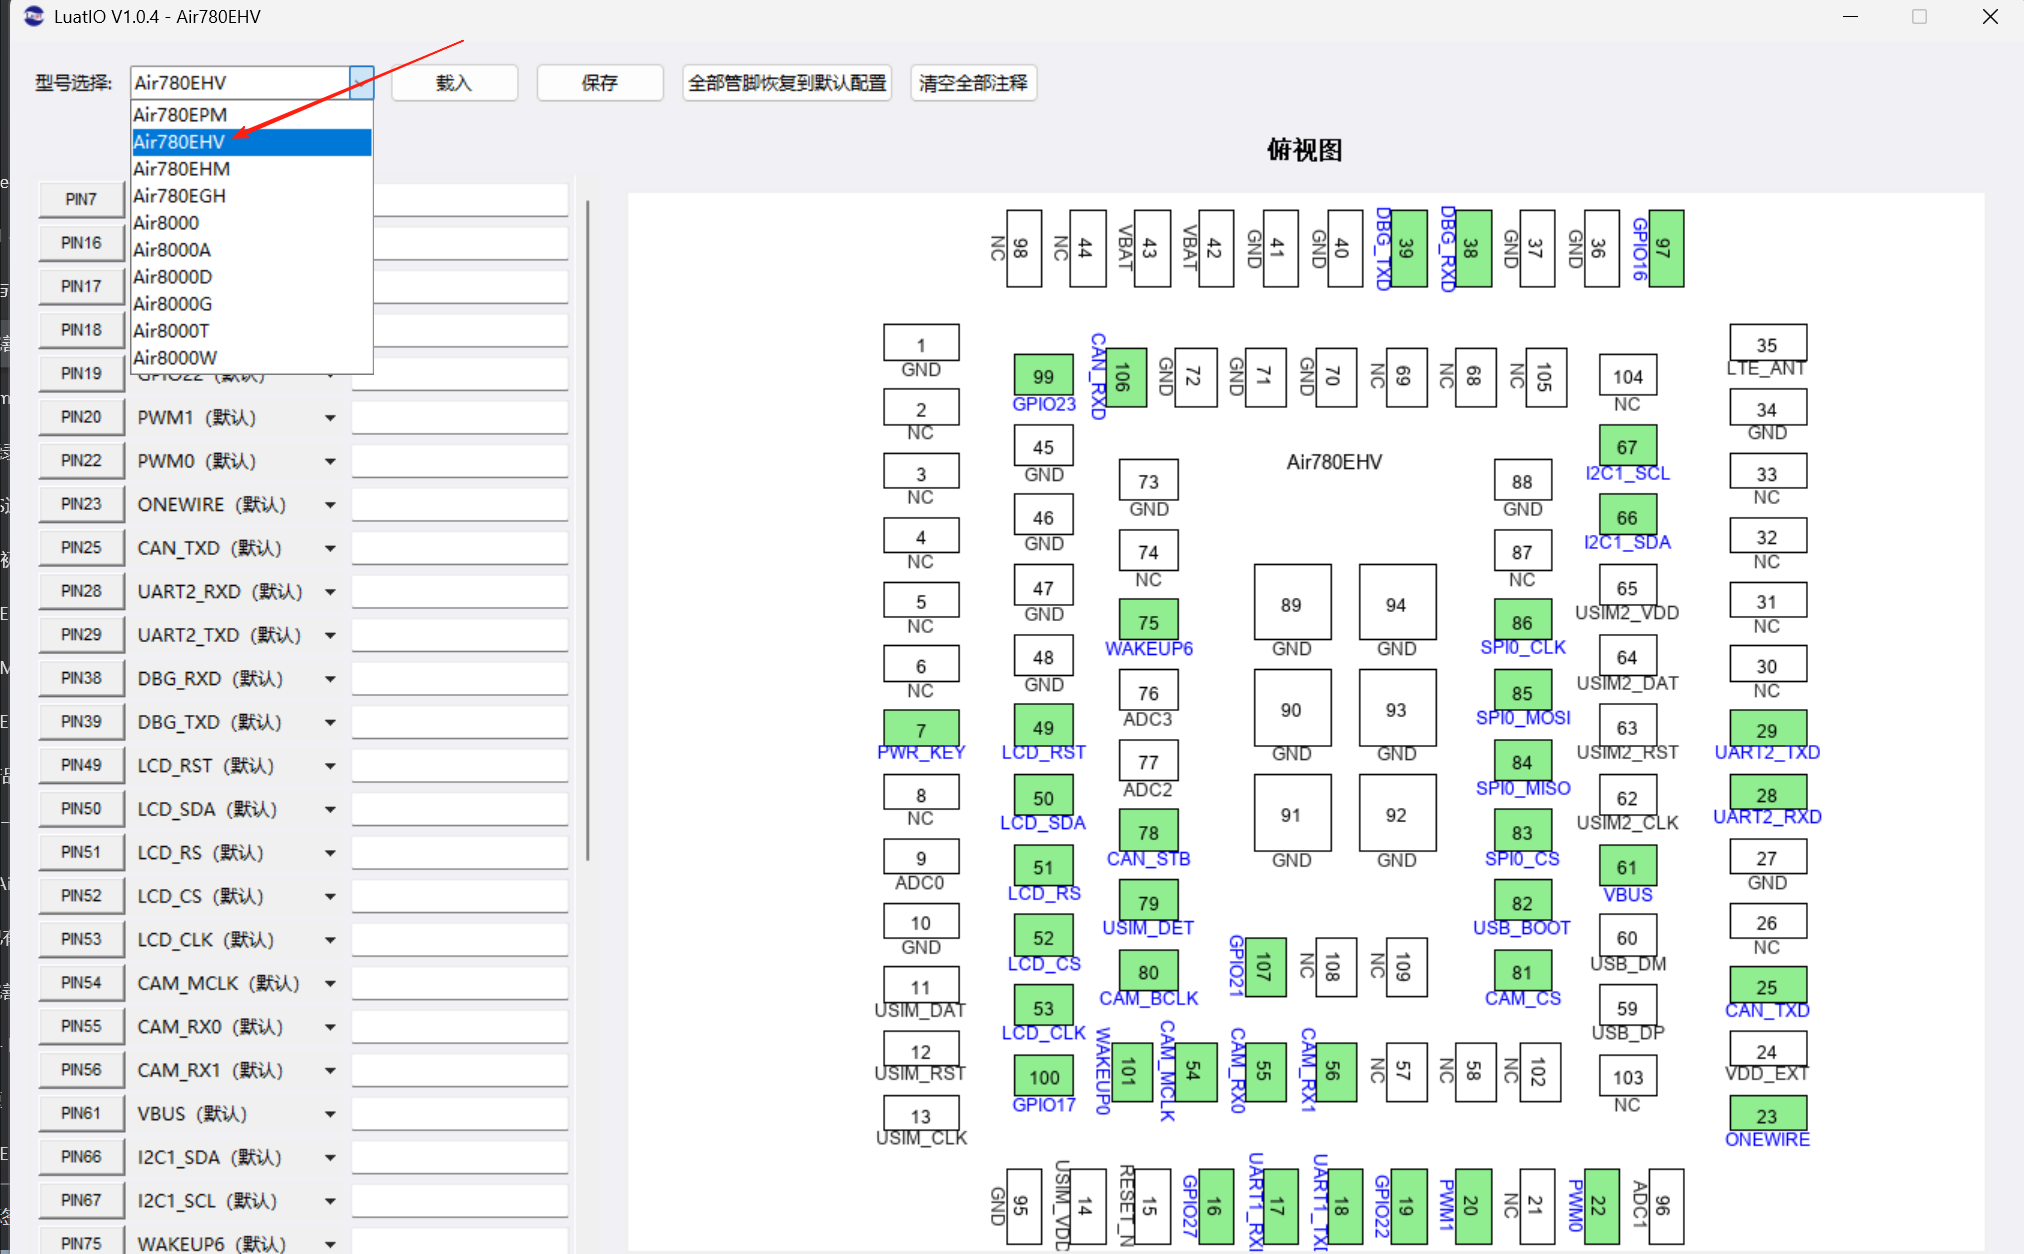Viewport: 2024px width, 1254px height.
Task: Select pin 50 LCD_SDA pad
Action: pos(1043,797)
